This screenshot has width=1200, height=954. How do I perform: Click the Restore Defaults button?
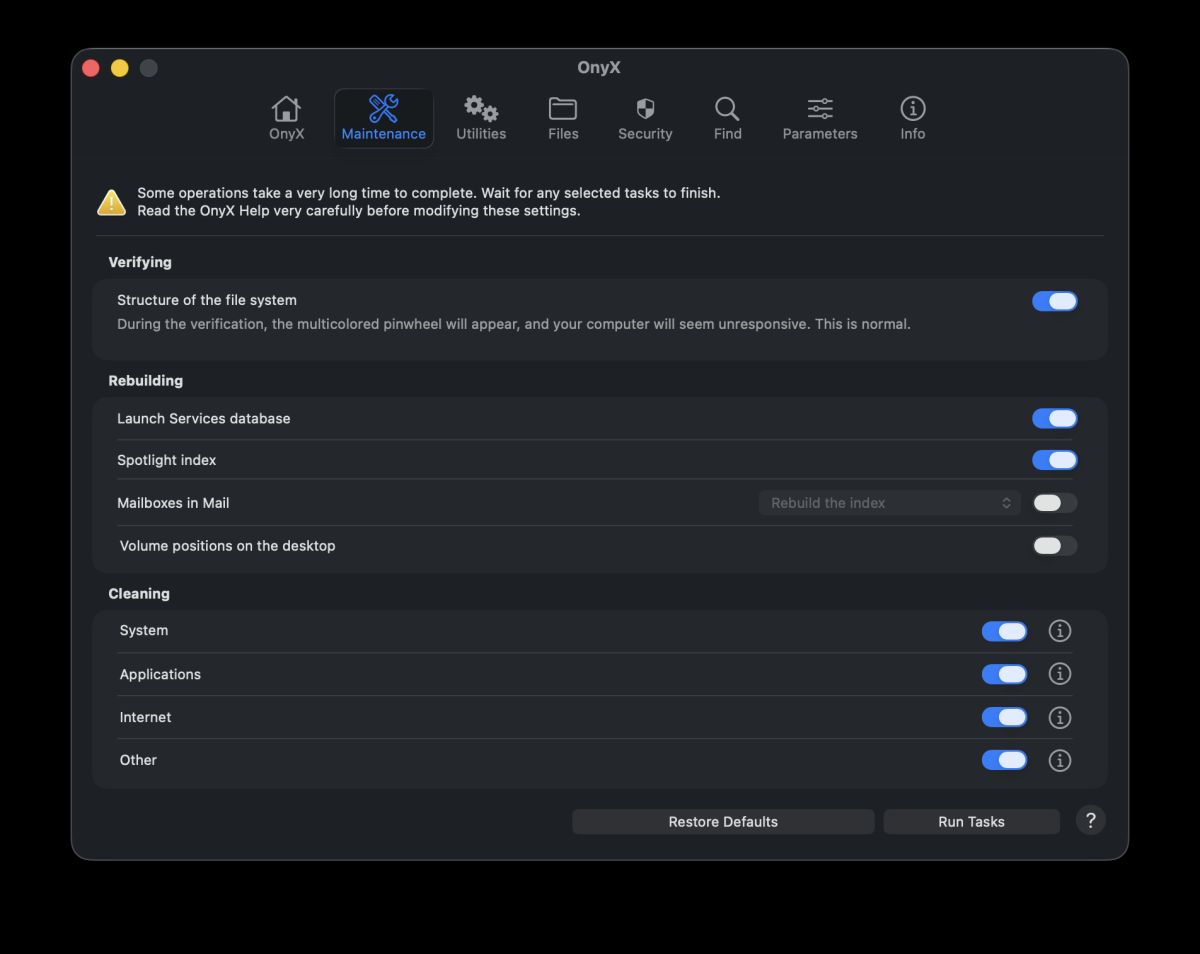(723, 822)
